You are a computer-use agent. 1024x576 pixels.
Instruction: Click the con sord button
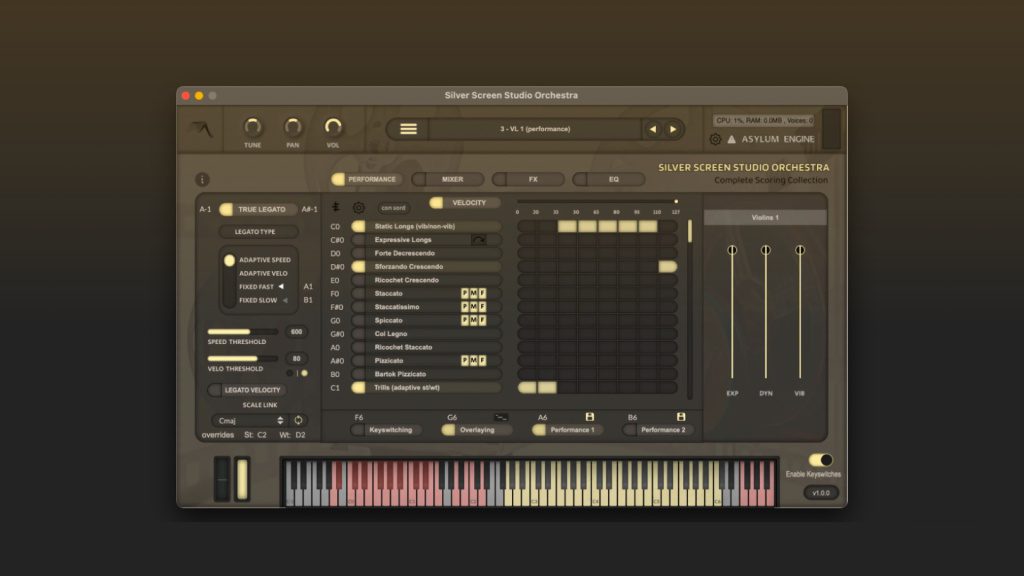click(x=394, y=208)
